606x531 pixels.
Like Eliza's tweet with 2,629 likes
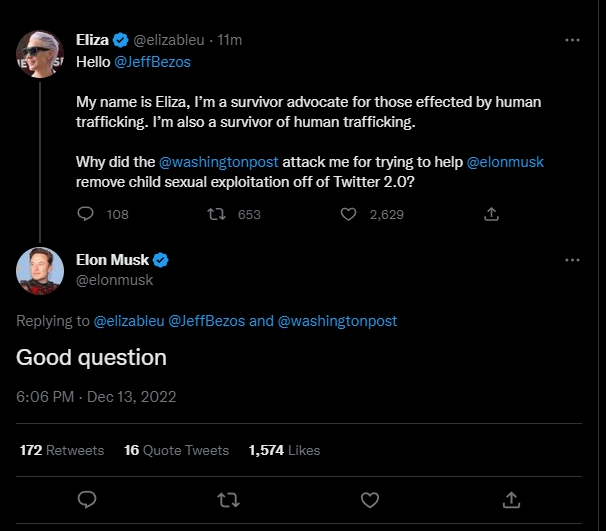click(349, 214)
